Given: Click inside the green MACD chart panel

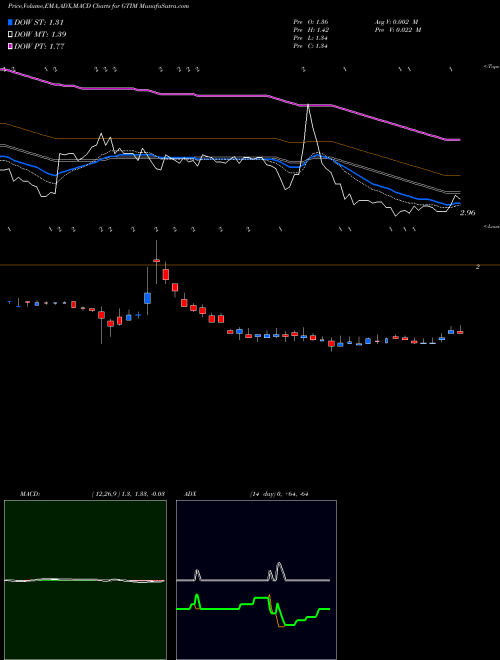Looking at the screenshot, I should (85, 580).
